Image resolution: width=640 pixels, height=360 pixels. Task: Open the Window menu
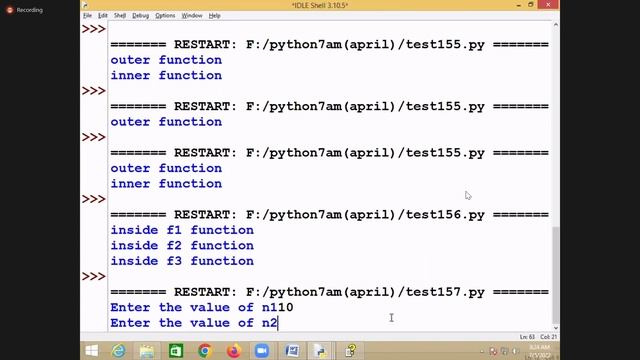click(x=192, y=16)
